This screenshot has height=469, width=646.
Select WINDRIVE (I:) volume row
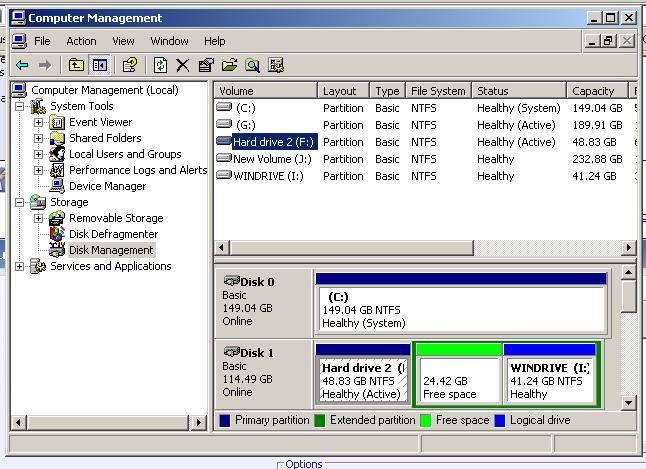tap(424, 176)
